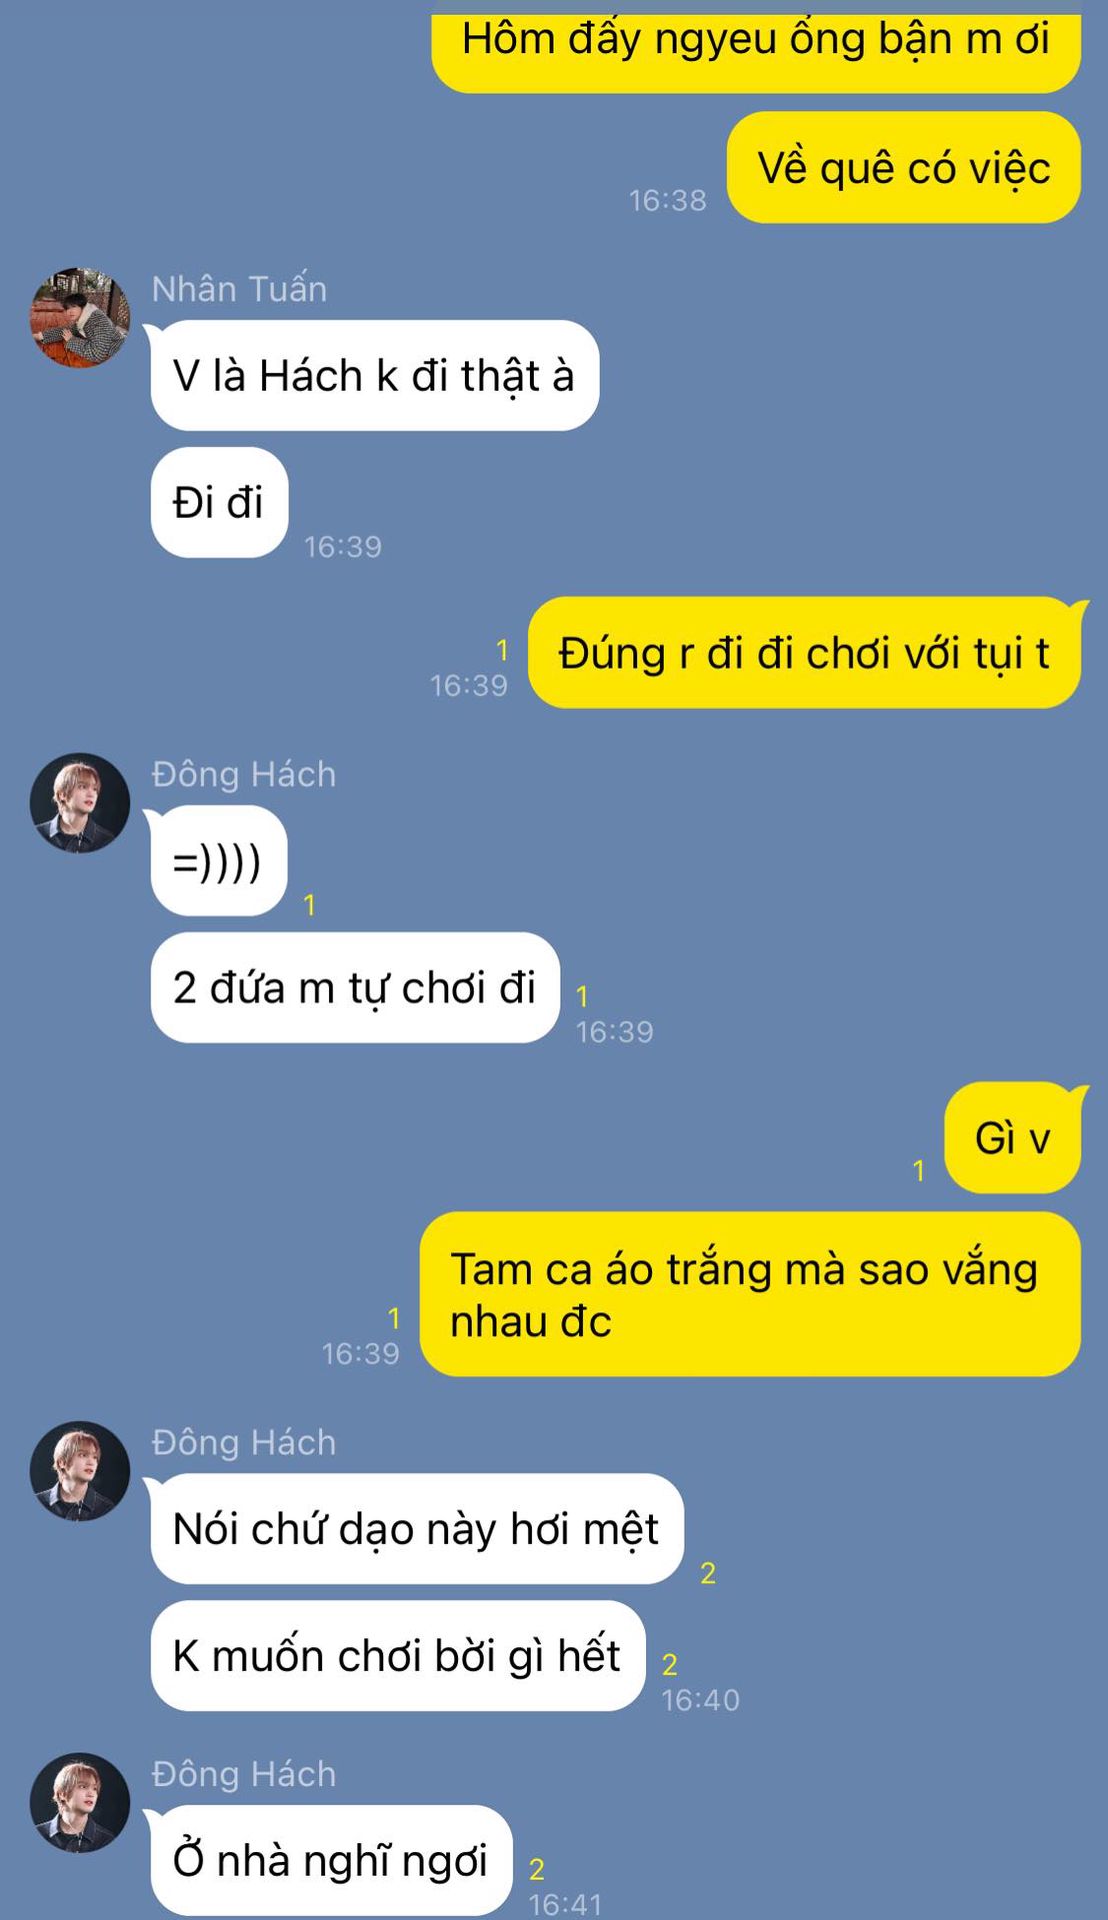Tap the "Ở nhà nghỉ ngơi" message
Screen dimensions: 1108x1920
332,1861
